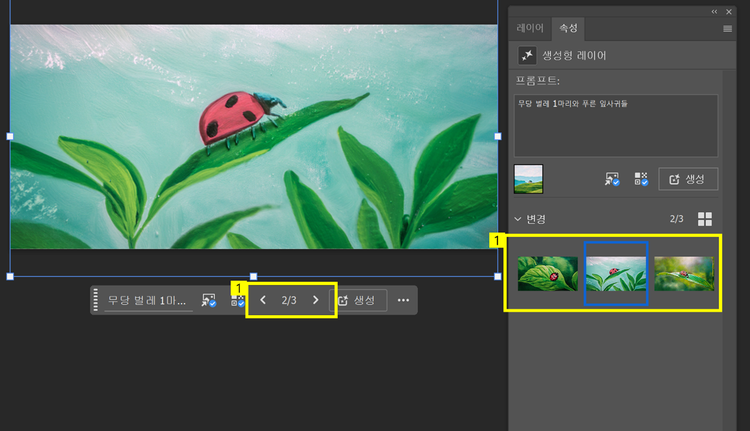Open reference image settings in Properties panel
This screenshot has width=750, height=431.
coord(612,179)
